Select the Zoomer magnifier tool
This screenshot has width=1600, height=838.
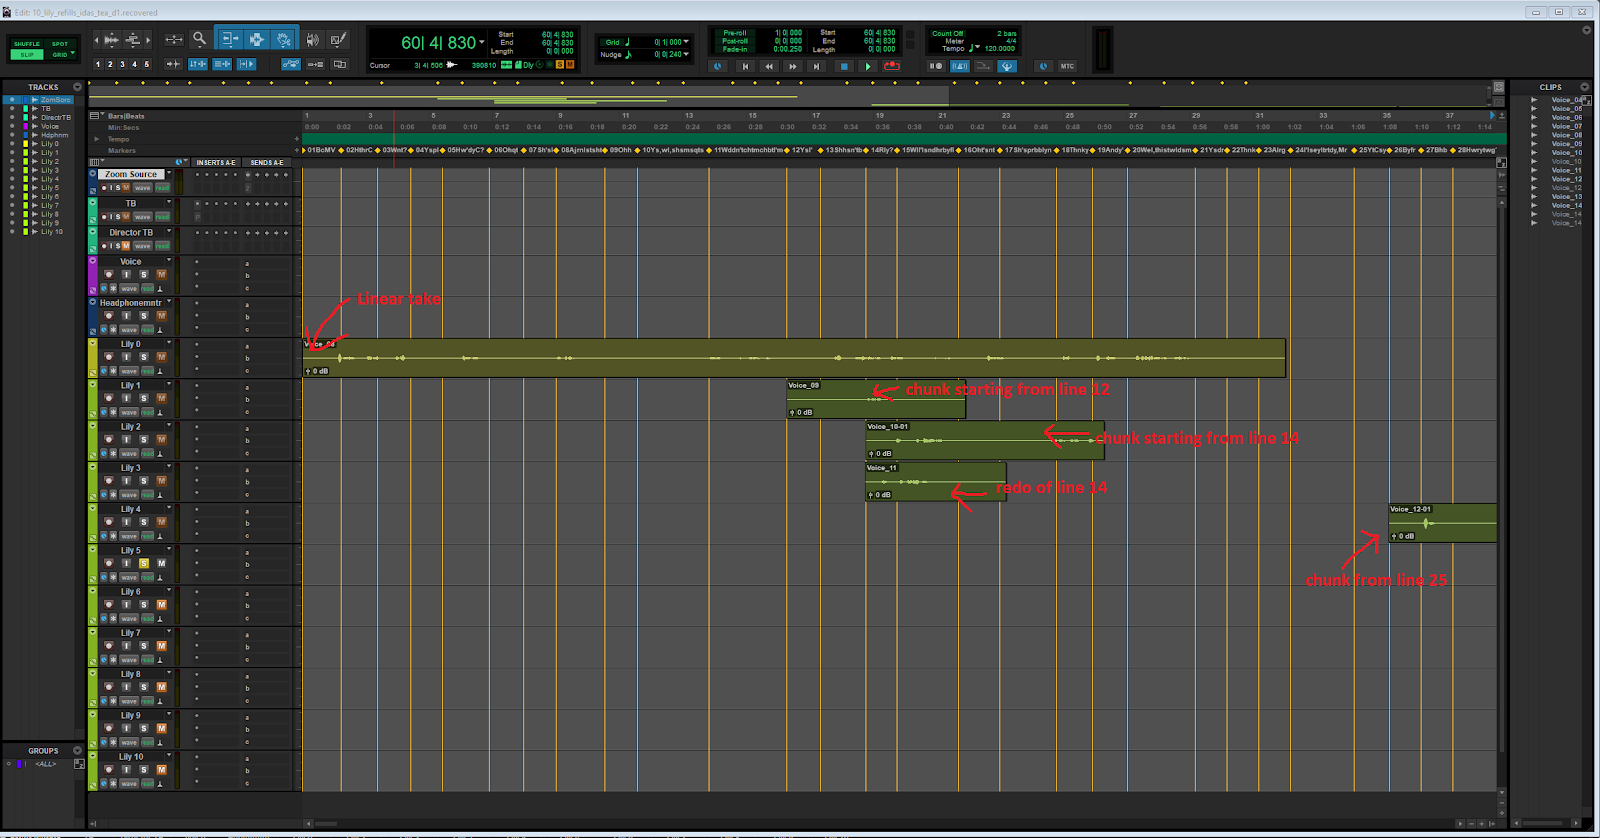199,39
